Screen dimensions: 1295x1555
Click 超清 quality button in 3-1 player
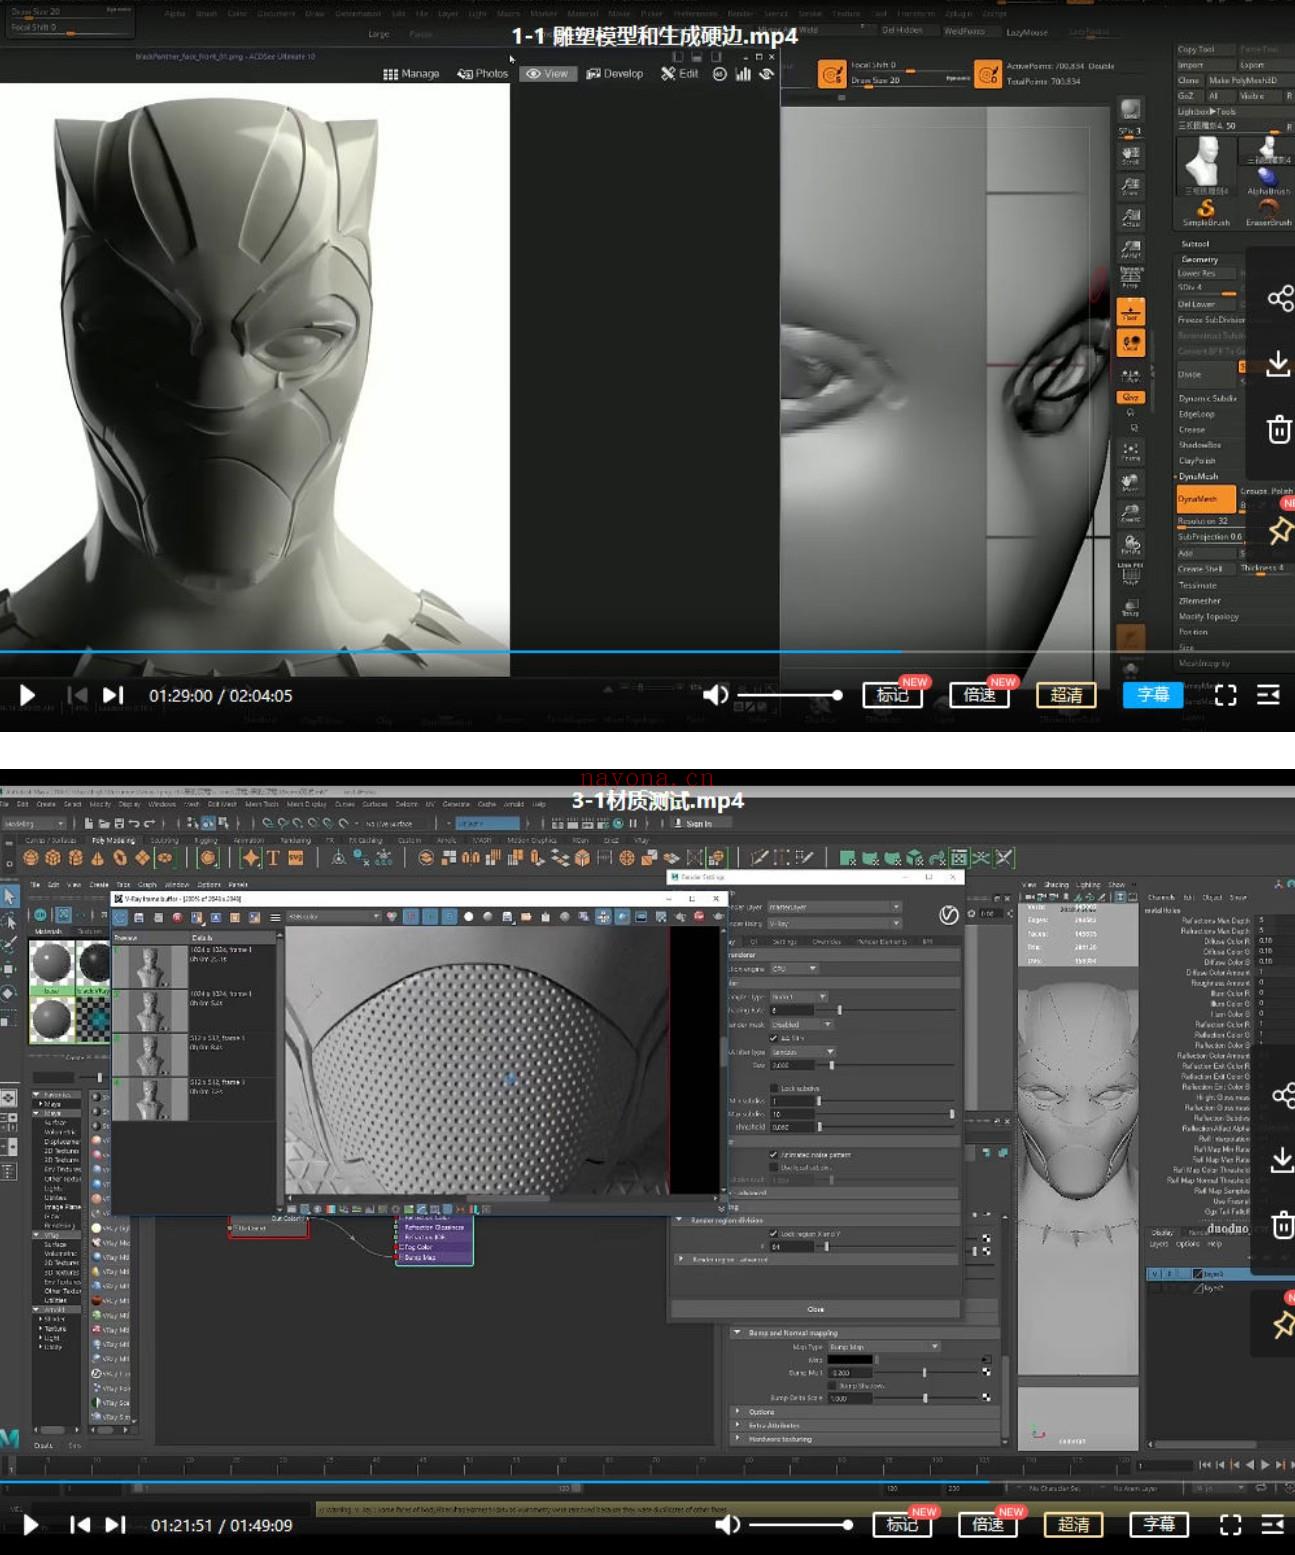tap(1074, 1524)
